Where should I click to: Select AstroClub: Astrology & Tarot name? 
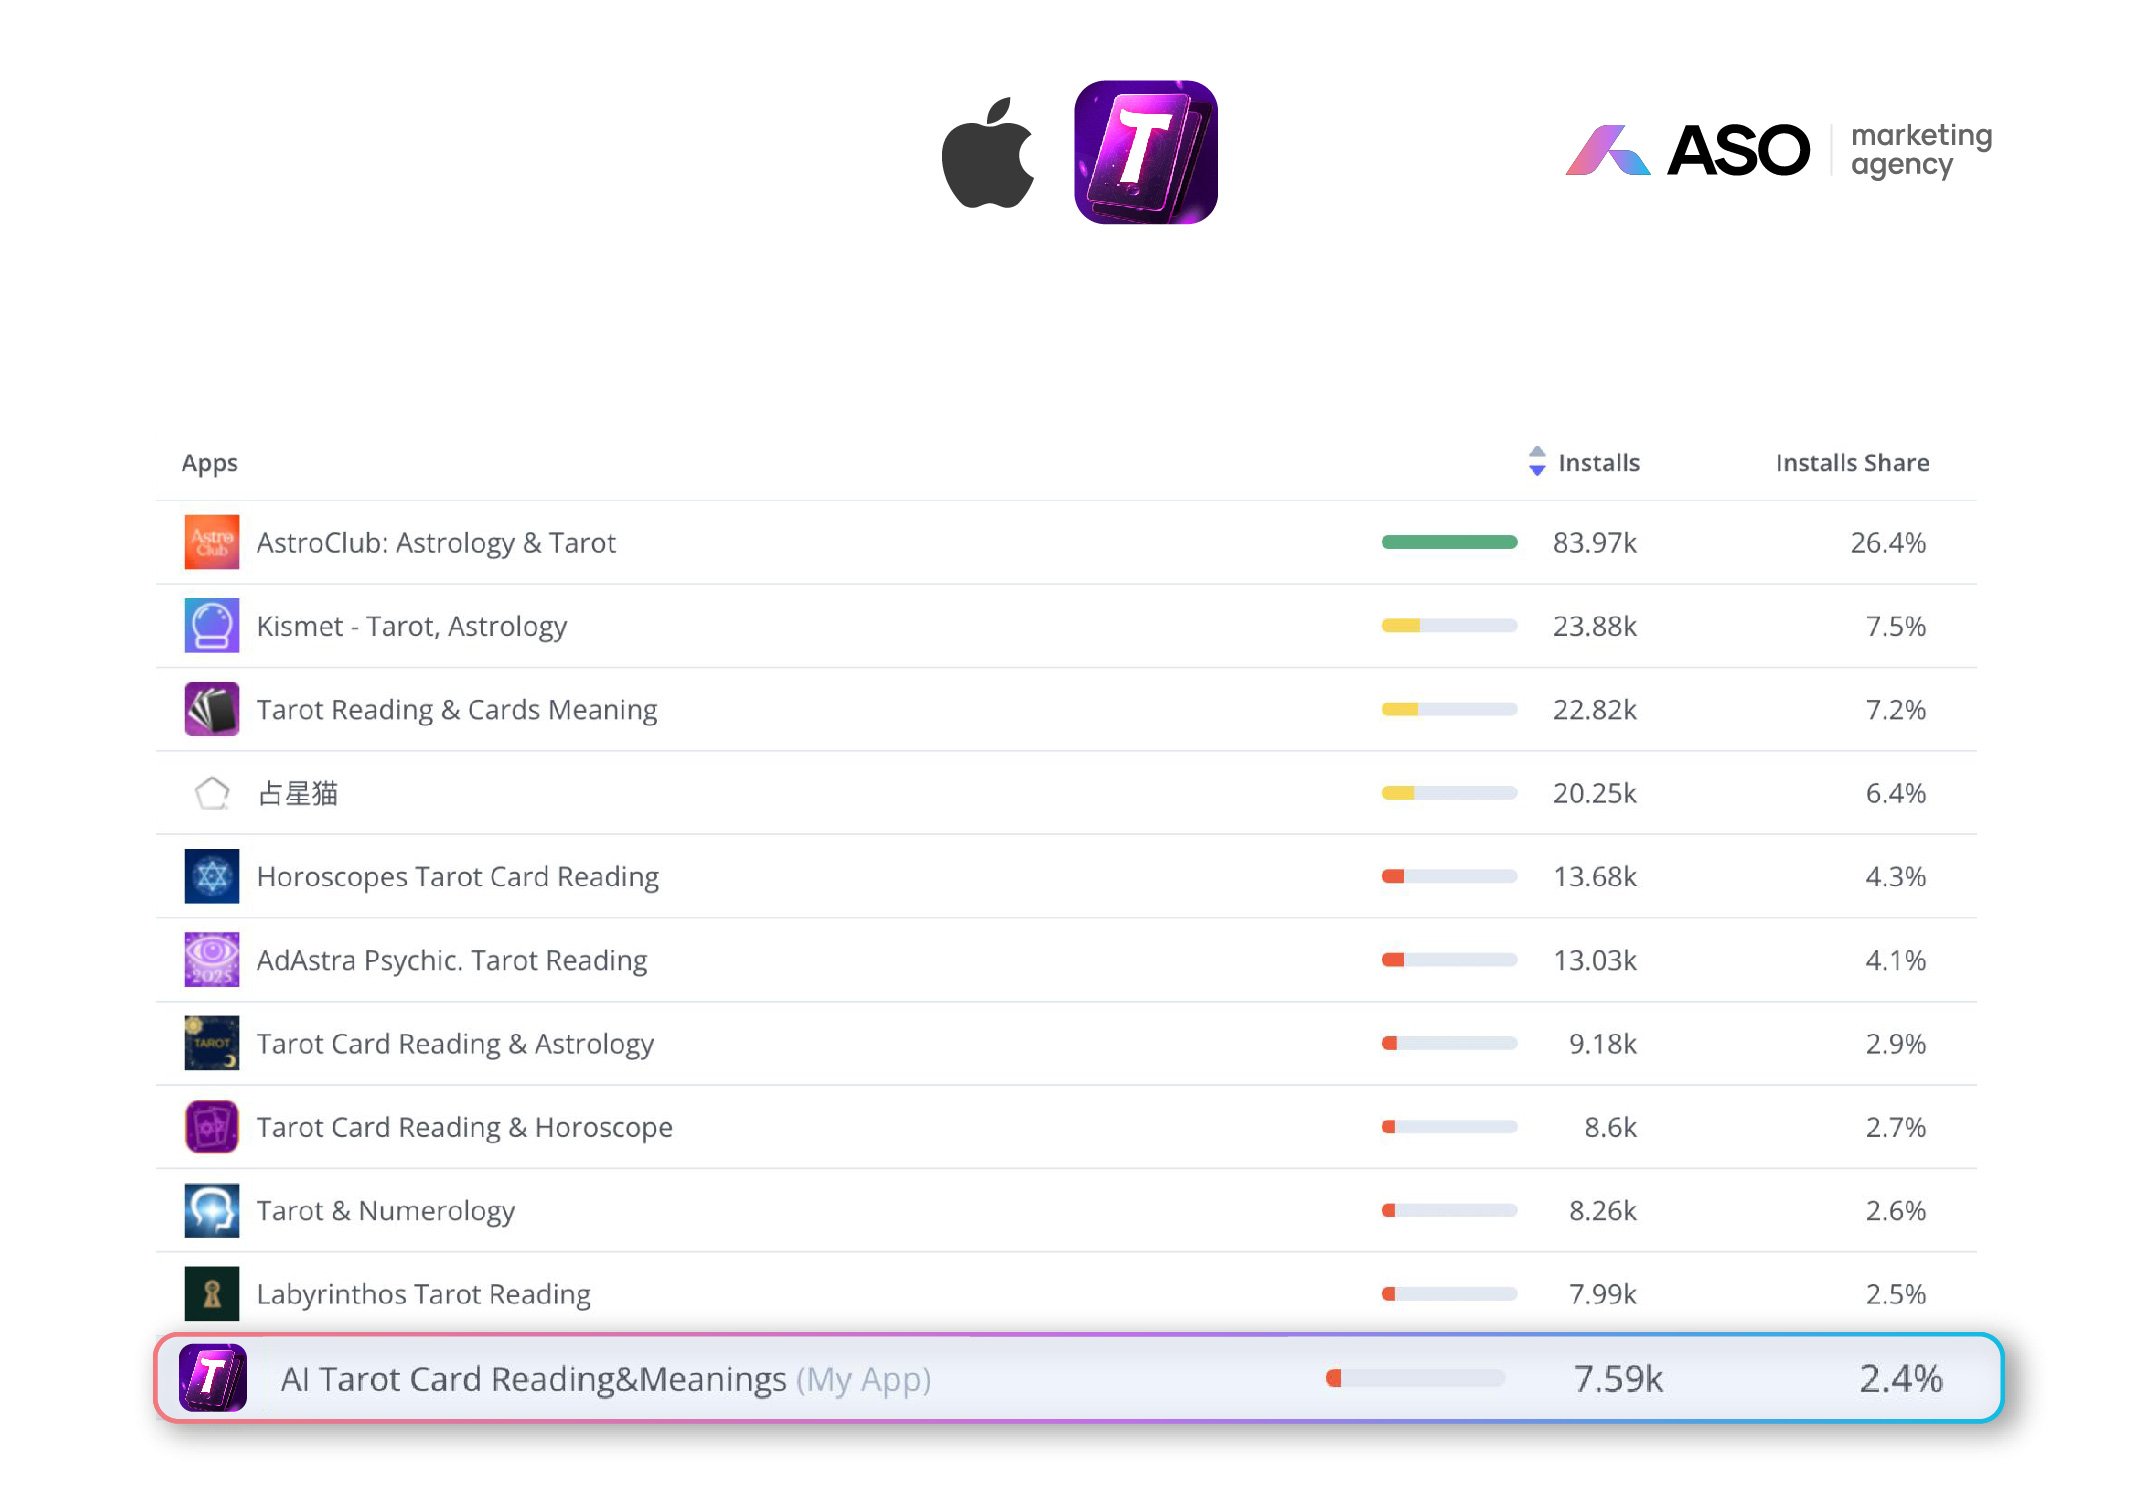click(x=436, y=543)
